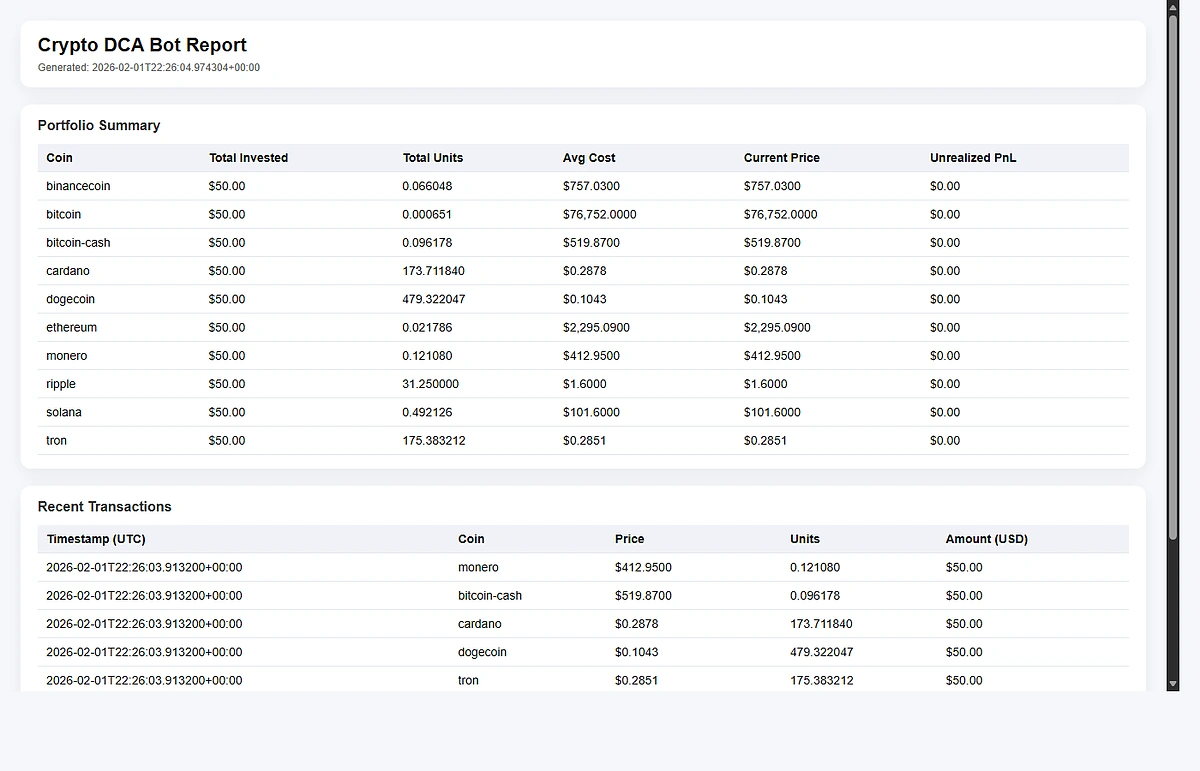
Task: Click the generated timestamp text under the title
Action: click(148, 67)
